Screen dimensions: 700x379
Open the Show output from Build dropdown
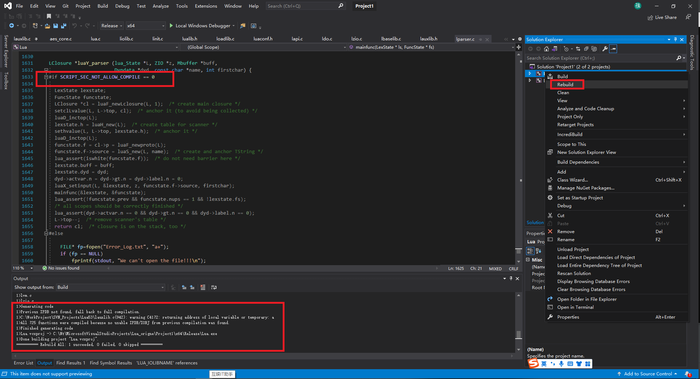coord(110,287)
